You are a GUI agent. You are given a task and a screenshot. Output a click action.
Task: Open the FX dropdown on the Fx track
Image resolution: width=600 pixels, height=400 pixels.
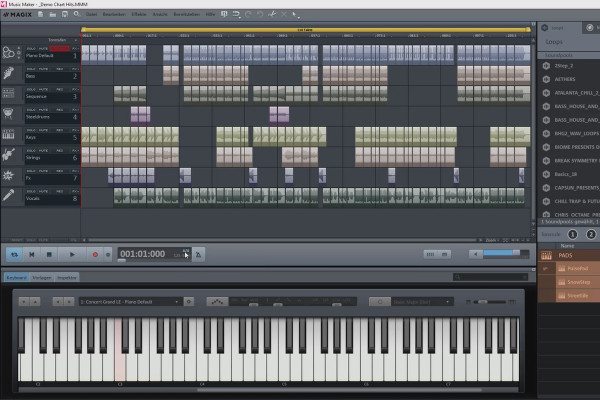[75, 171]
